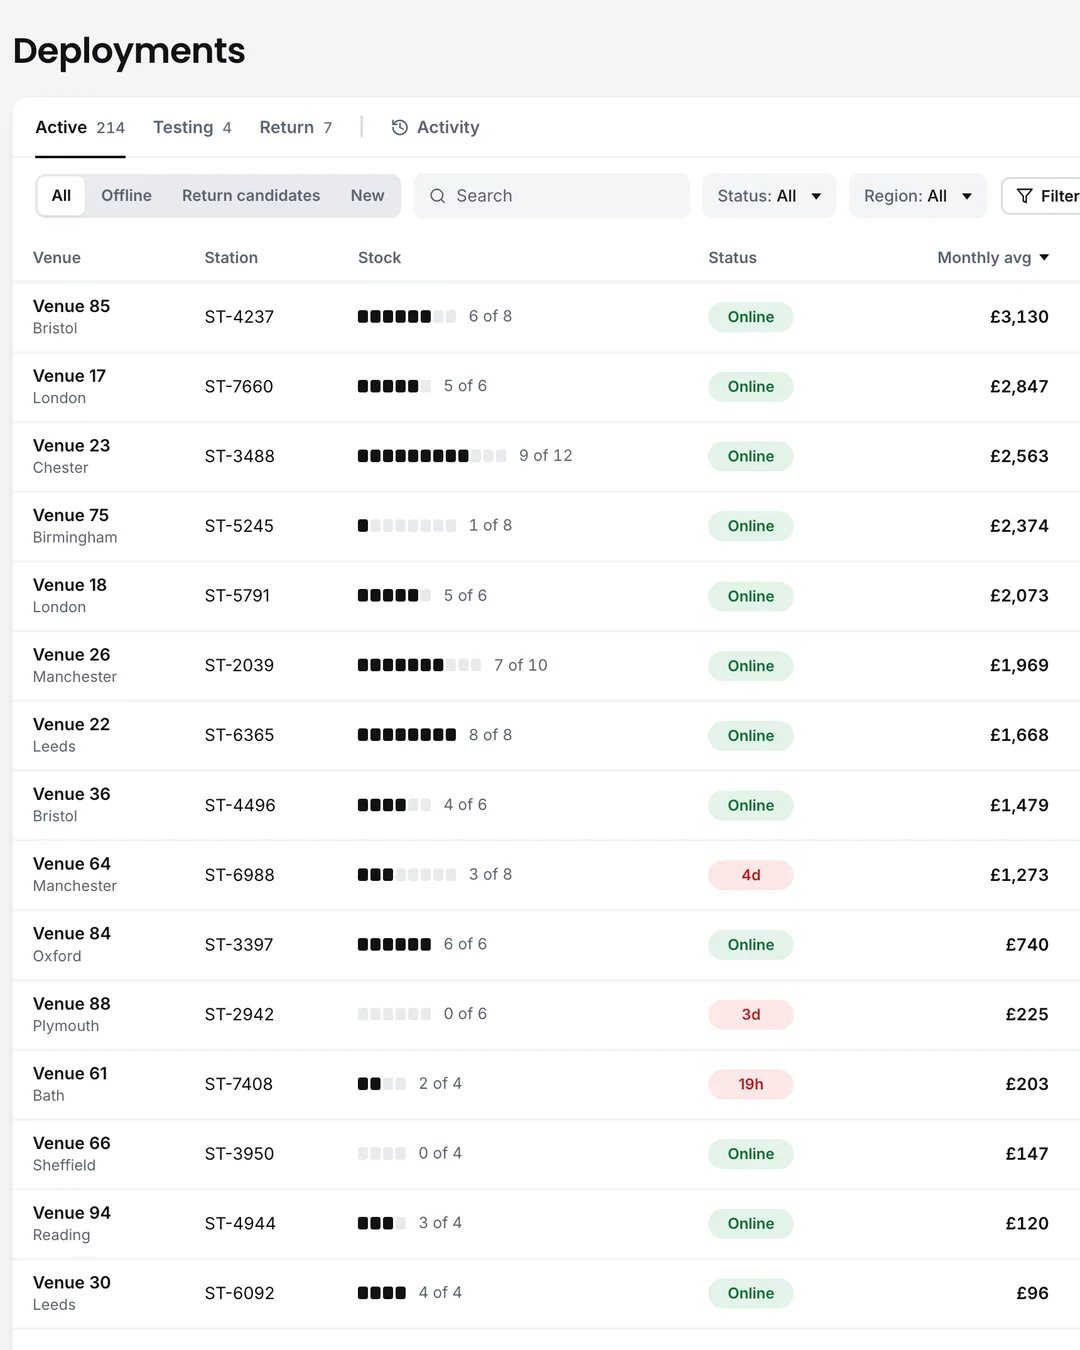The image size is (1080, 1350).
Task: Switch to the Return tab
Action: coord(295,127)
